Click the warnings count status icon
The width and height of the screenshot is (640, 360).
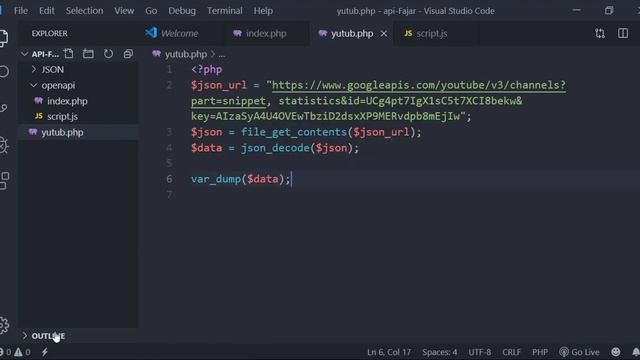(x=22, y=352)
